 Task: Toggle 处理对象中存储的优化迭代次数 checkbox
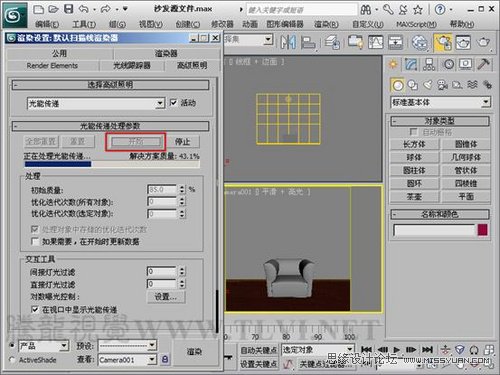35,229
